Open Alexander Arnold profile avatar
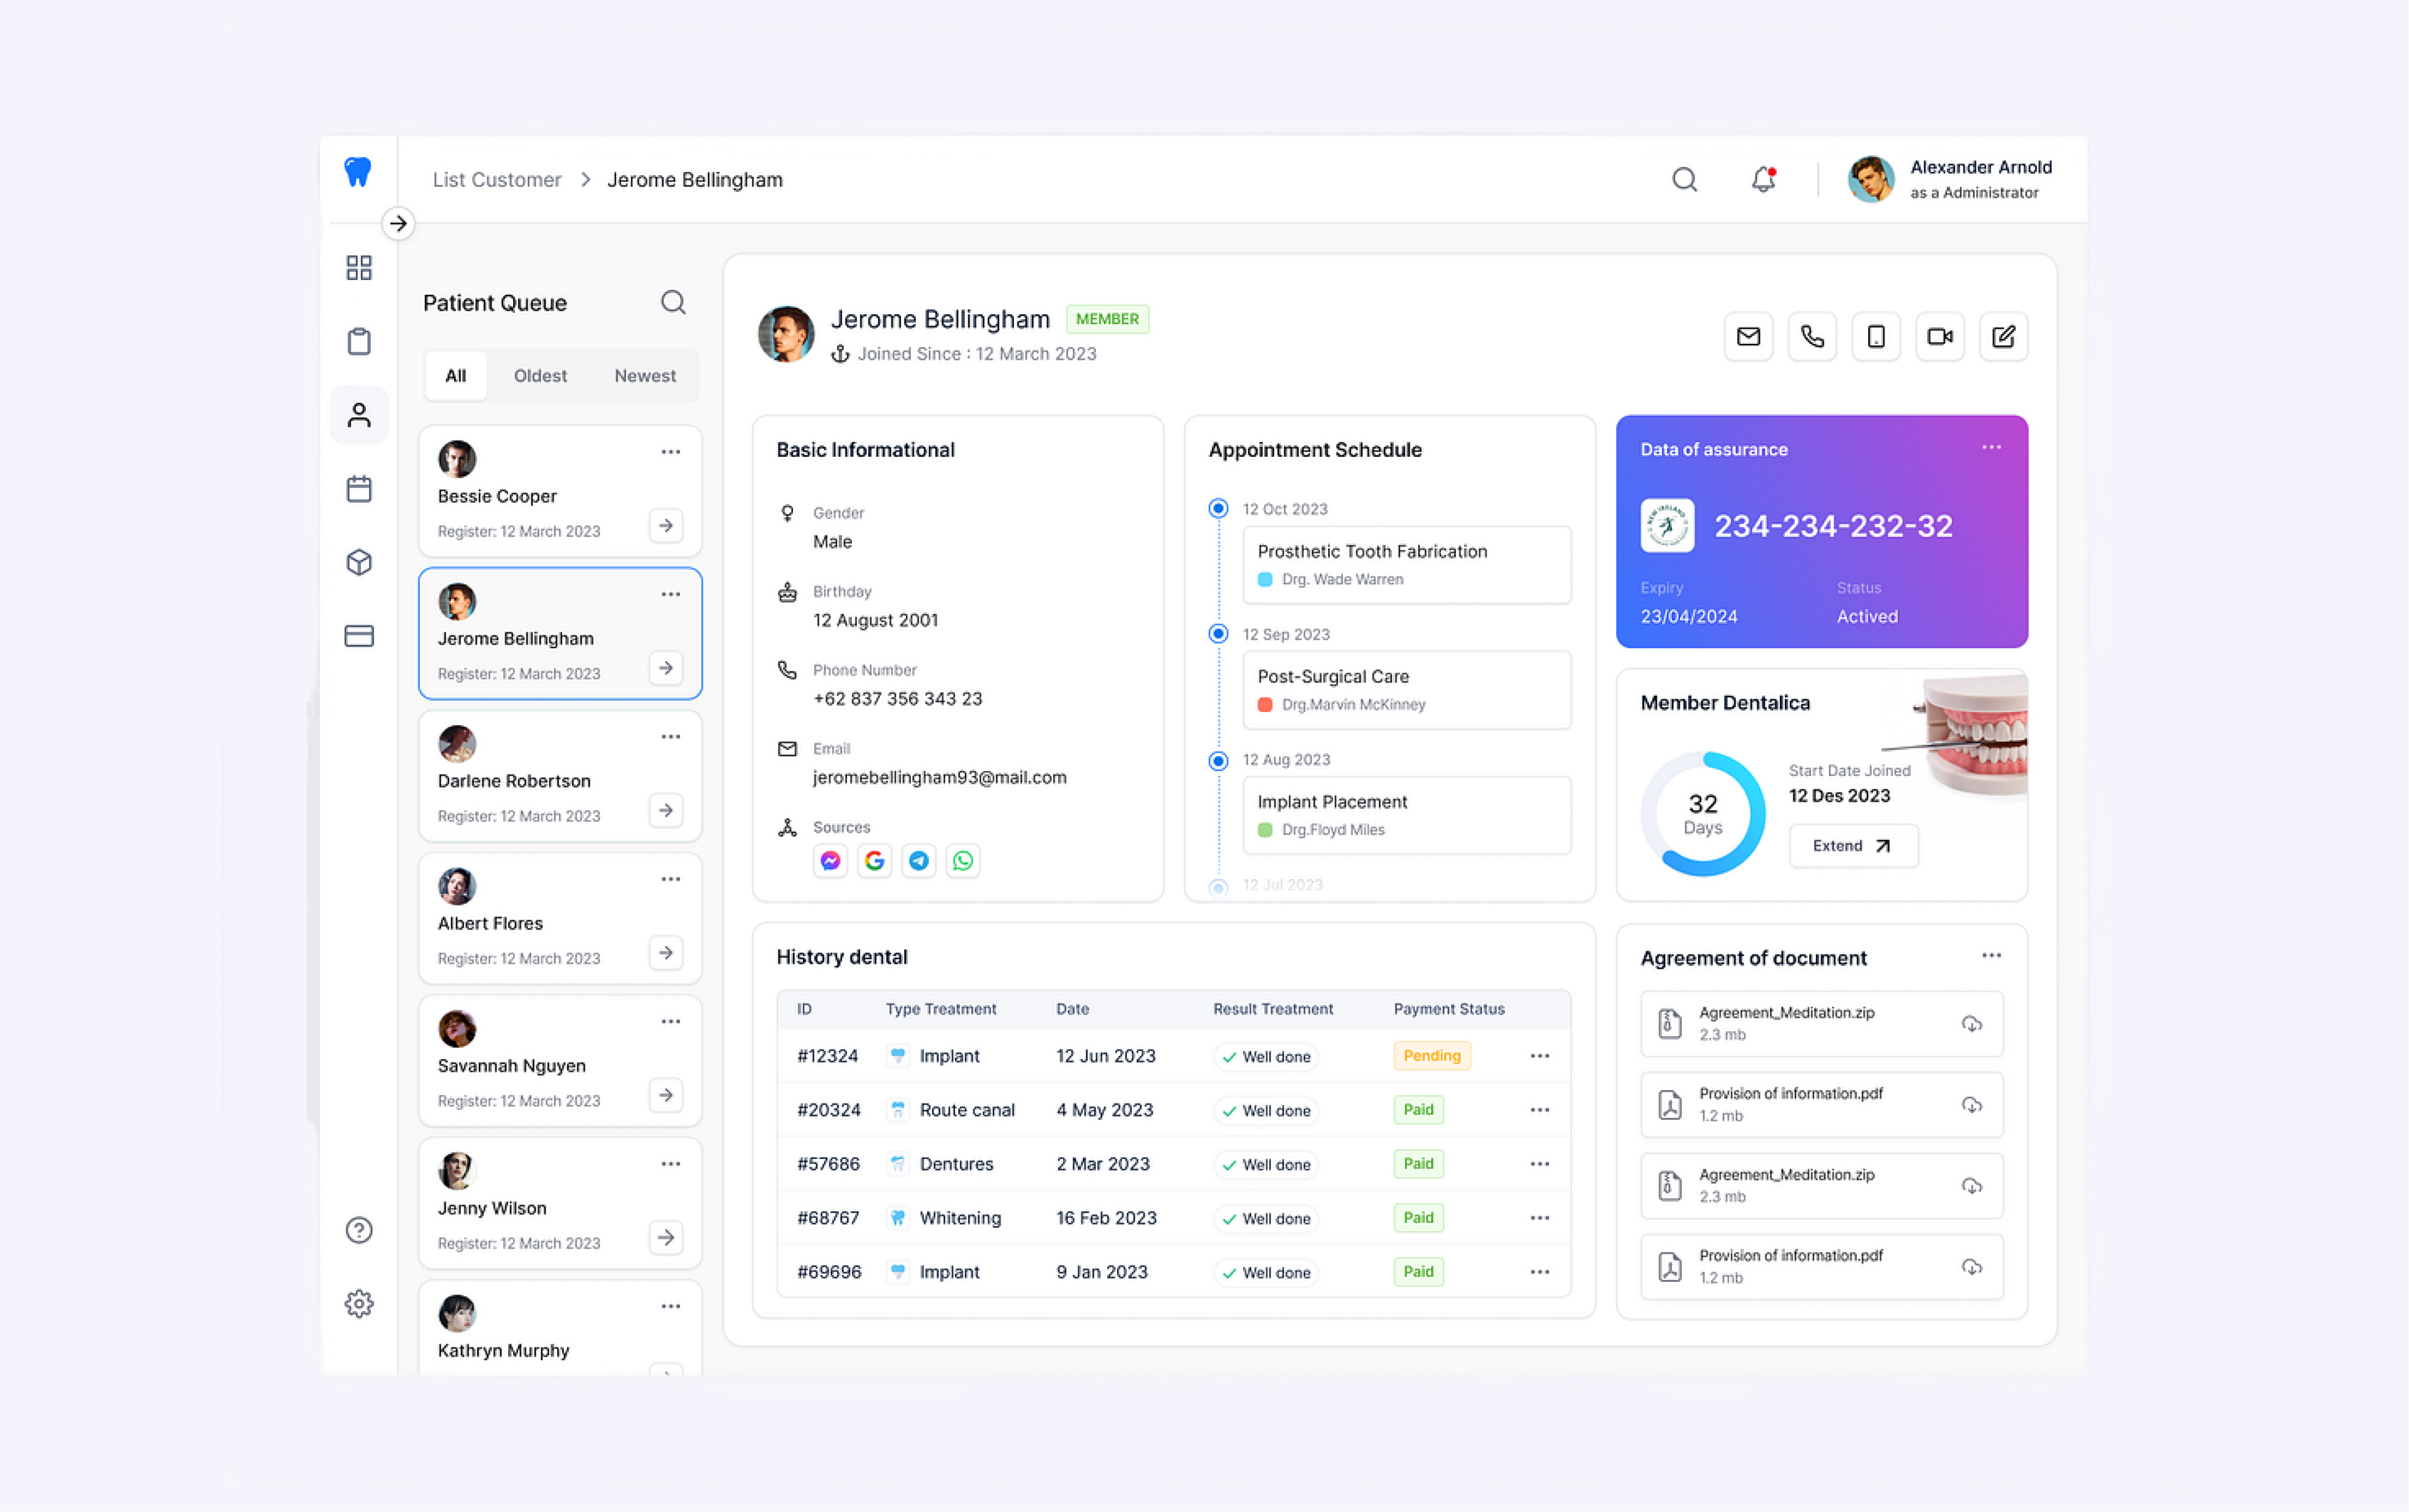The width and height of the screenshot is (2409, 1512). click(1871, 180)
